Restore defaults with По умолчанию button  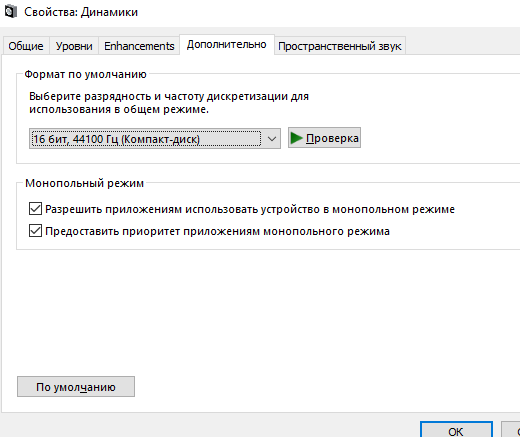click(76, 387)
